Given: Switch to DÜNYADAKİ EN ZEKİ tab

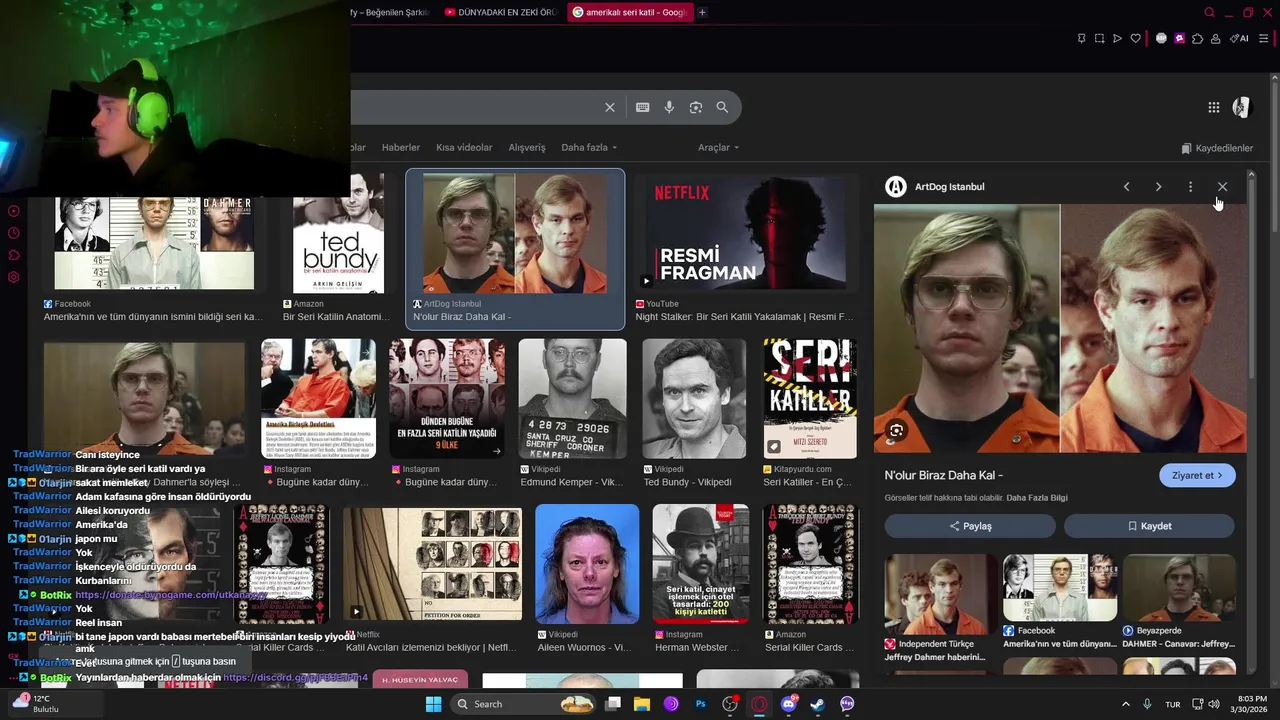Looking at the screenshot, I should [499, 12].
